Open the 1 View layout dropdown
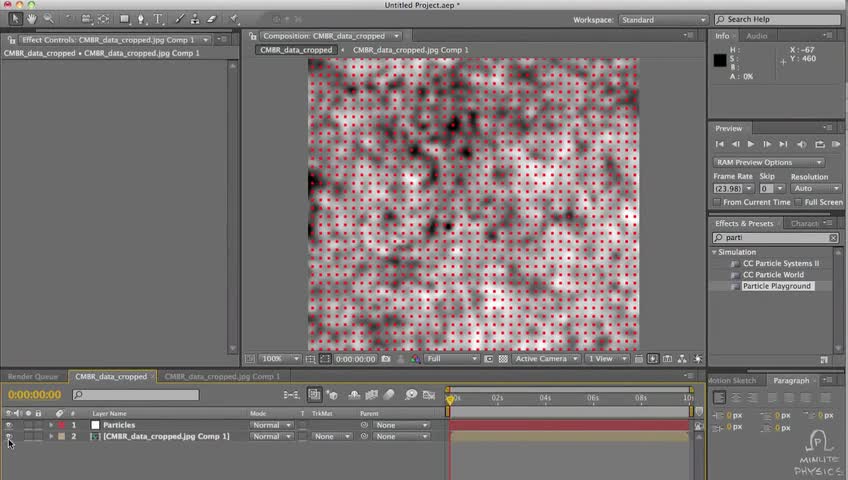This screenshot has width=848, height=480. [607, 359]
